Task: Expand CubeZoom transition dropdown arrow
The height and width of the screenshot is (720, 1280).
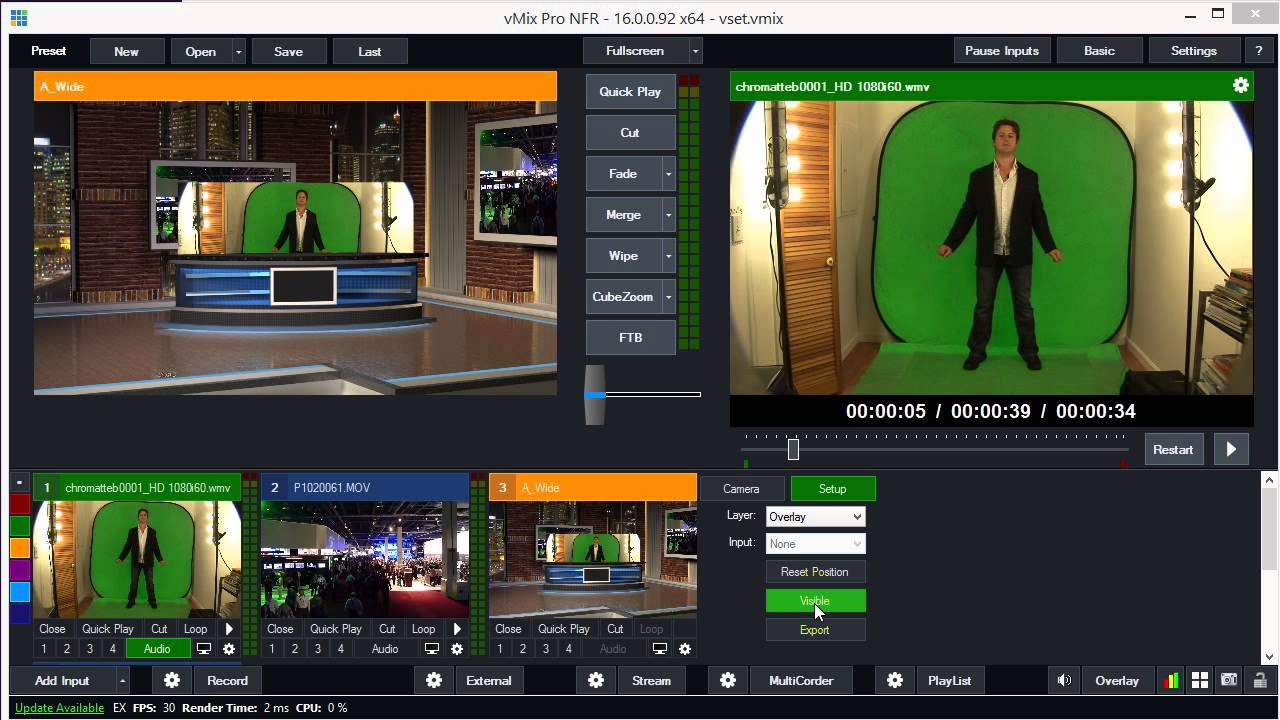Action: [668, 297]
